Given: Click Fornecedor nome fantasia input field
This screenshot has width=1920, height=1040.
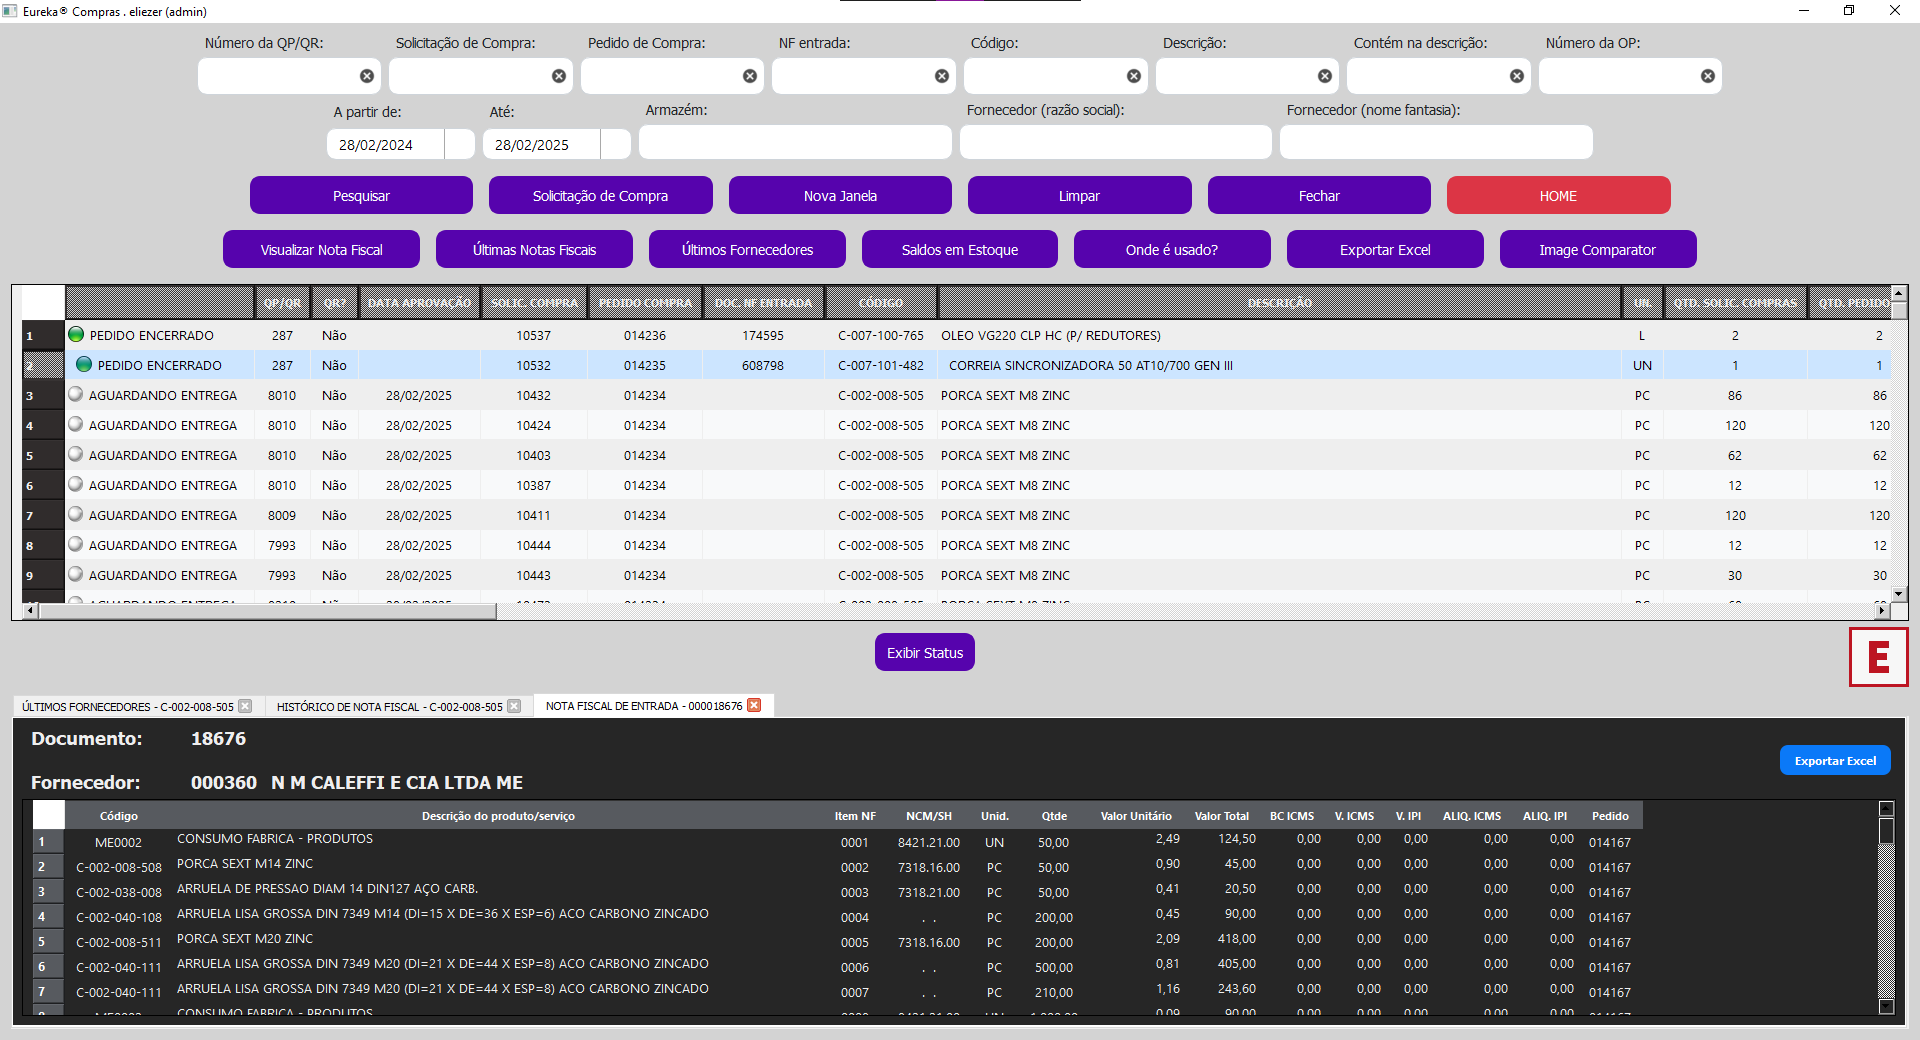Looking at the screenshot, I should pos(1436,142).
